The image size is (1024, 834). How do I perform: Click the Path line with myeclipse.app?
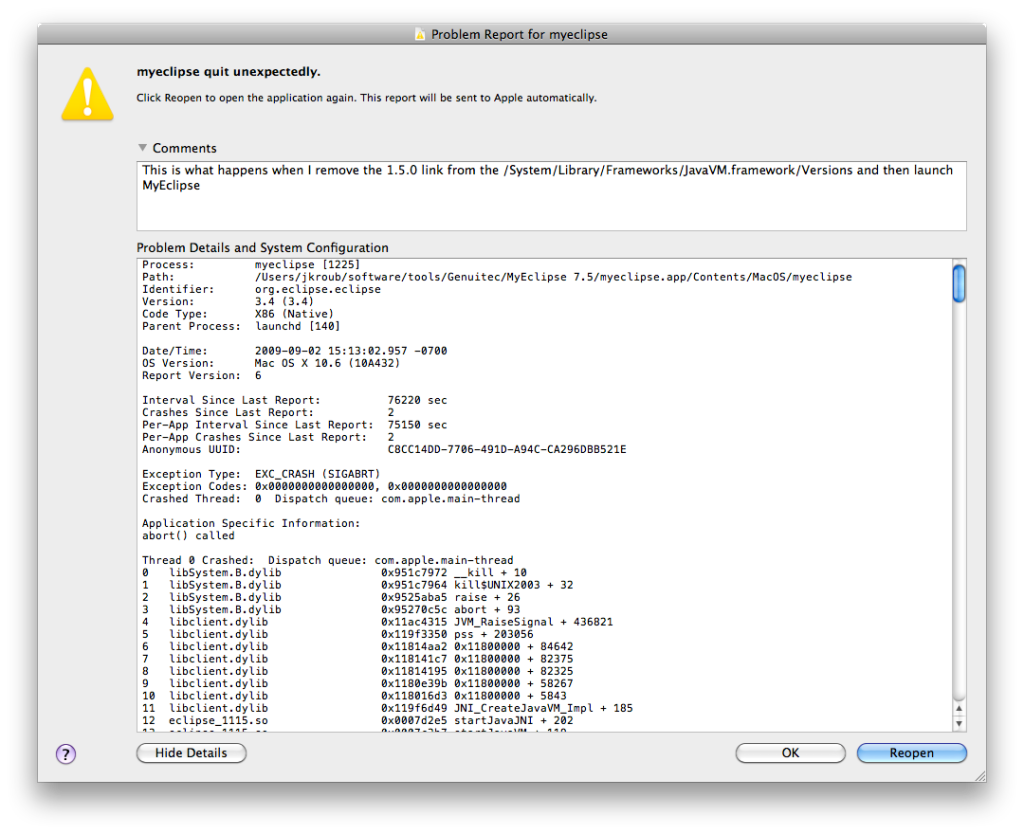click(x=497, y=277)
